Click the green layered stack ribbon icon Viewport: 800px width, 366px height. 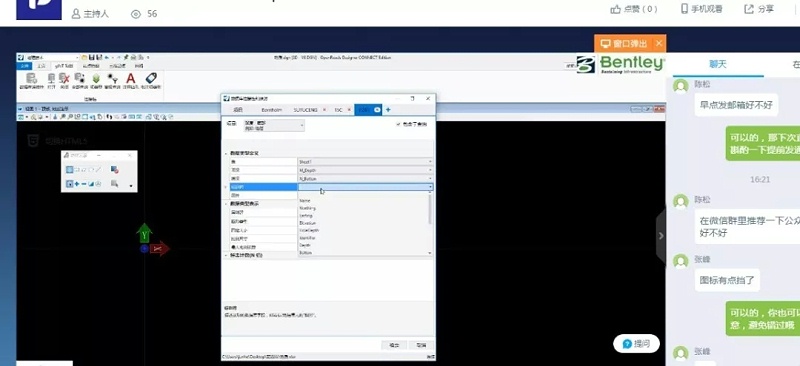tap(96, 79)
